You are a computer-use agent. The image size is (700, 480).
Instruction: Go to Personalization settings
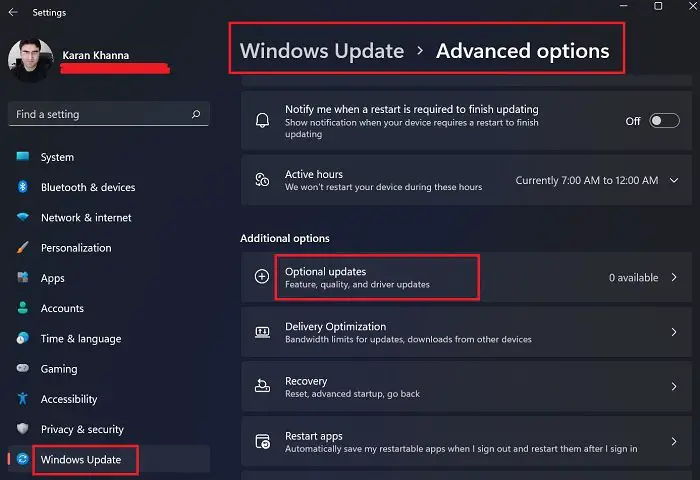click(109, 248)
